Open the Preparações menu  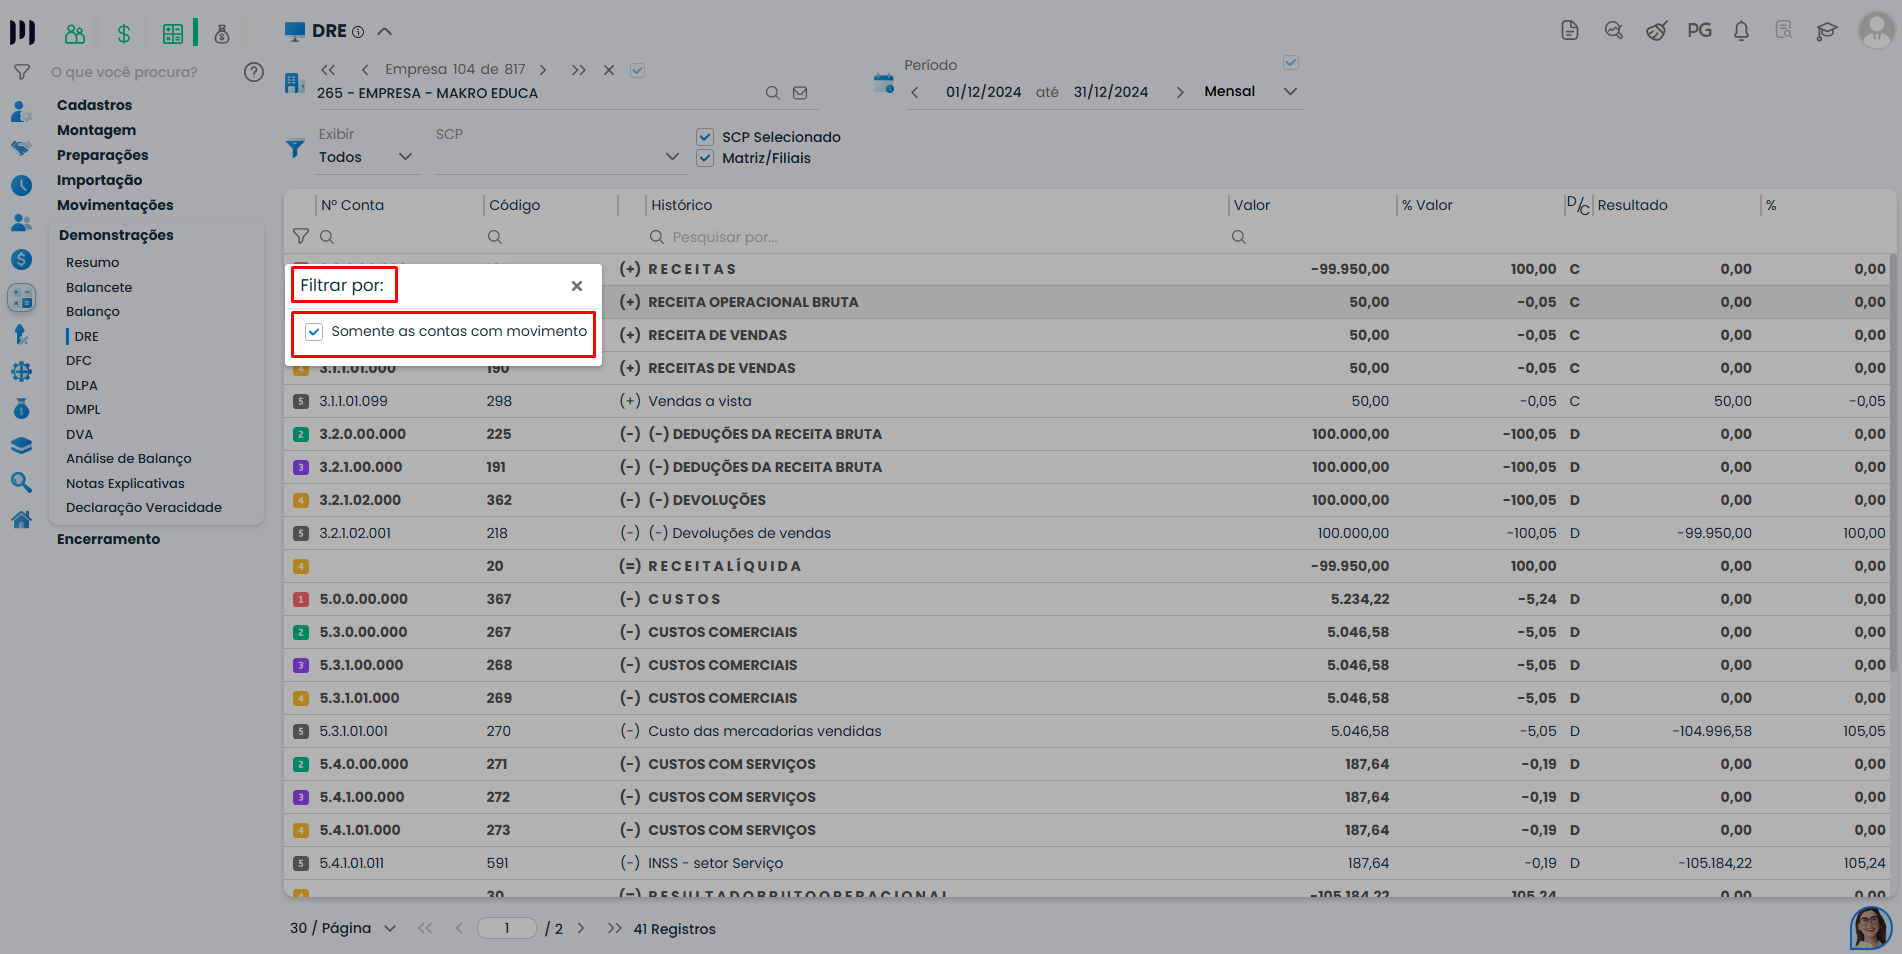tap(102, 155)
